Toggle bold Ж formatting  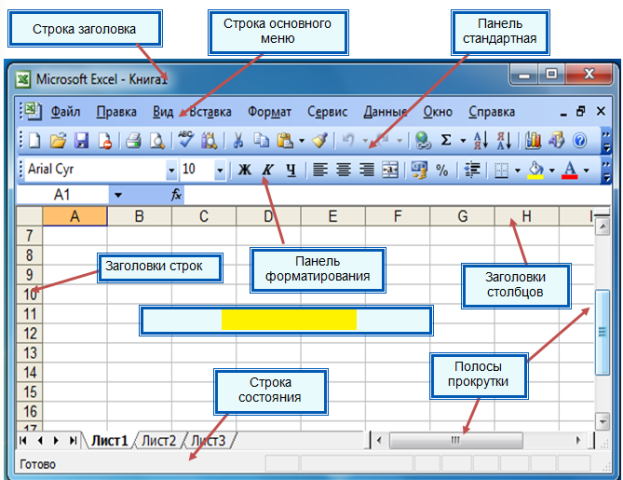[x=244, y=170]
